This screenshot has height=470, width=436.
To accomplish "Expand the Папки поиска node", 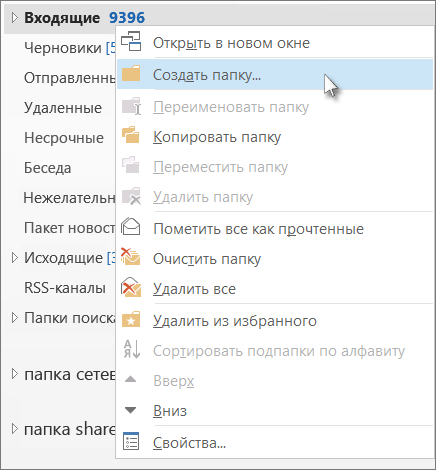I will [x=14, y=318].
